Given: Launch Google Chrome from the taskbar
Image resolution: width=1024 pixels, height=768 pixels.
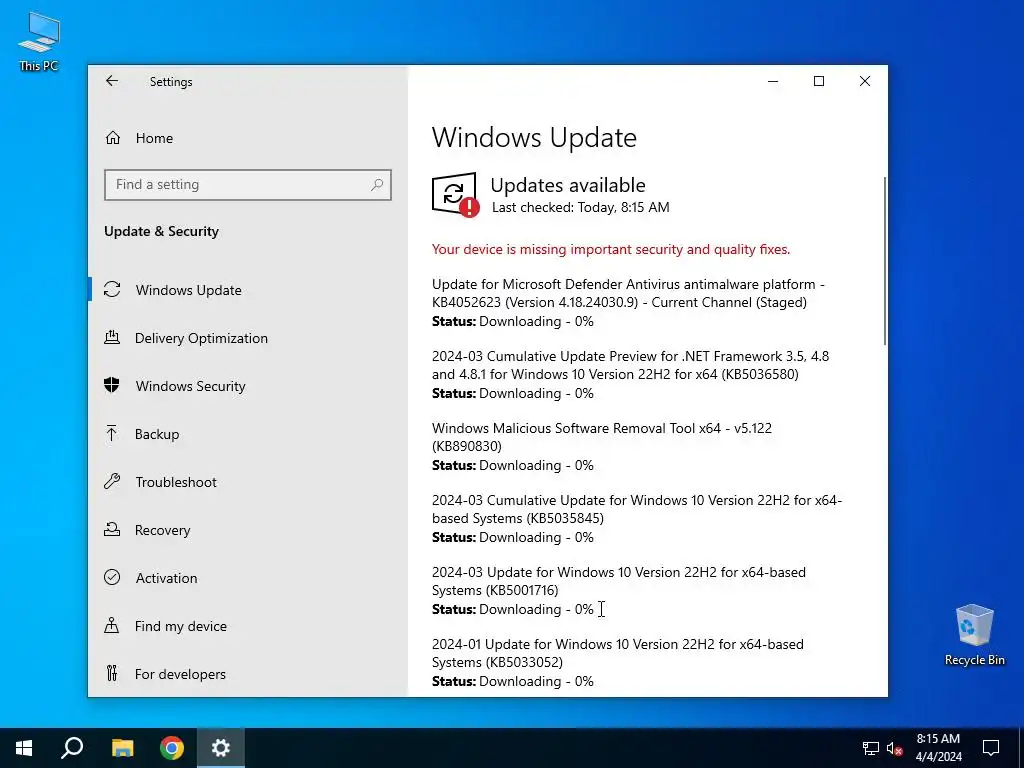Looking at the screenshot, I should 172,748.
